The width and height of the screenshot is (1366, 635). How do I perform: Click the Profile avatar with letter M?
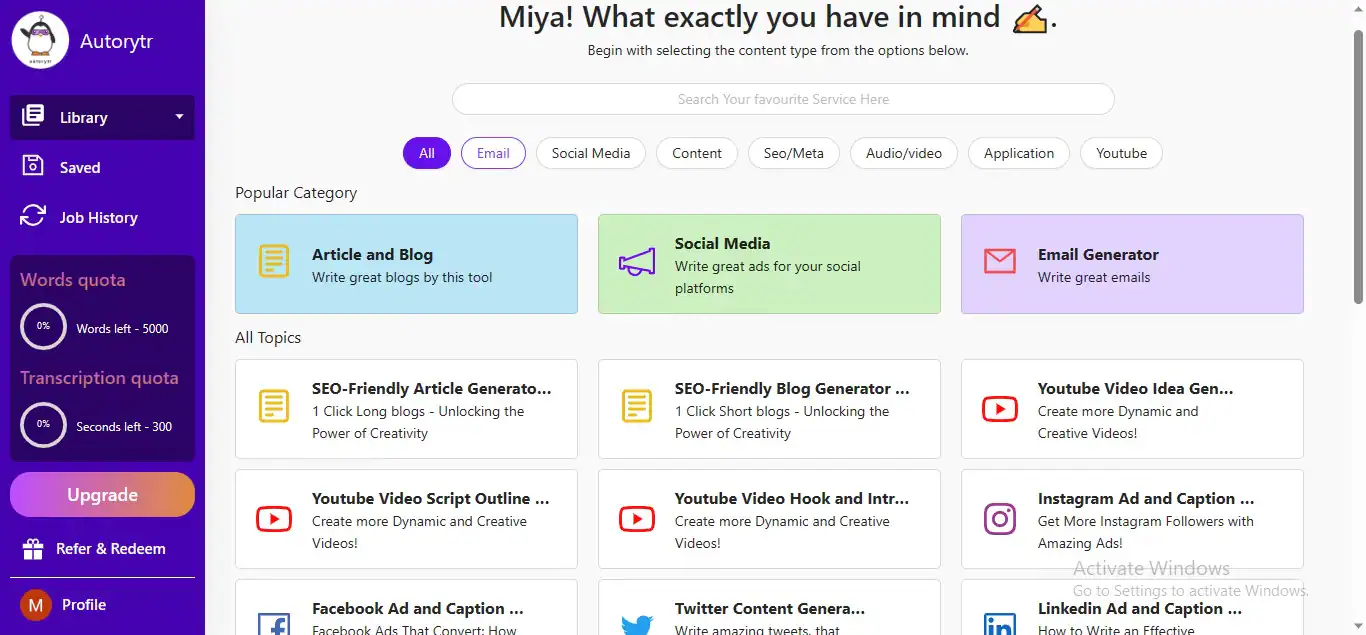[36, 605]
